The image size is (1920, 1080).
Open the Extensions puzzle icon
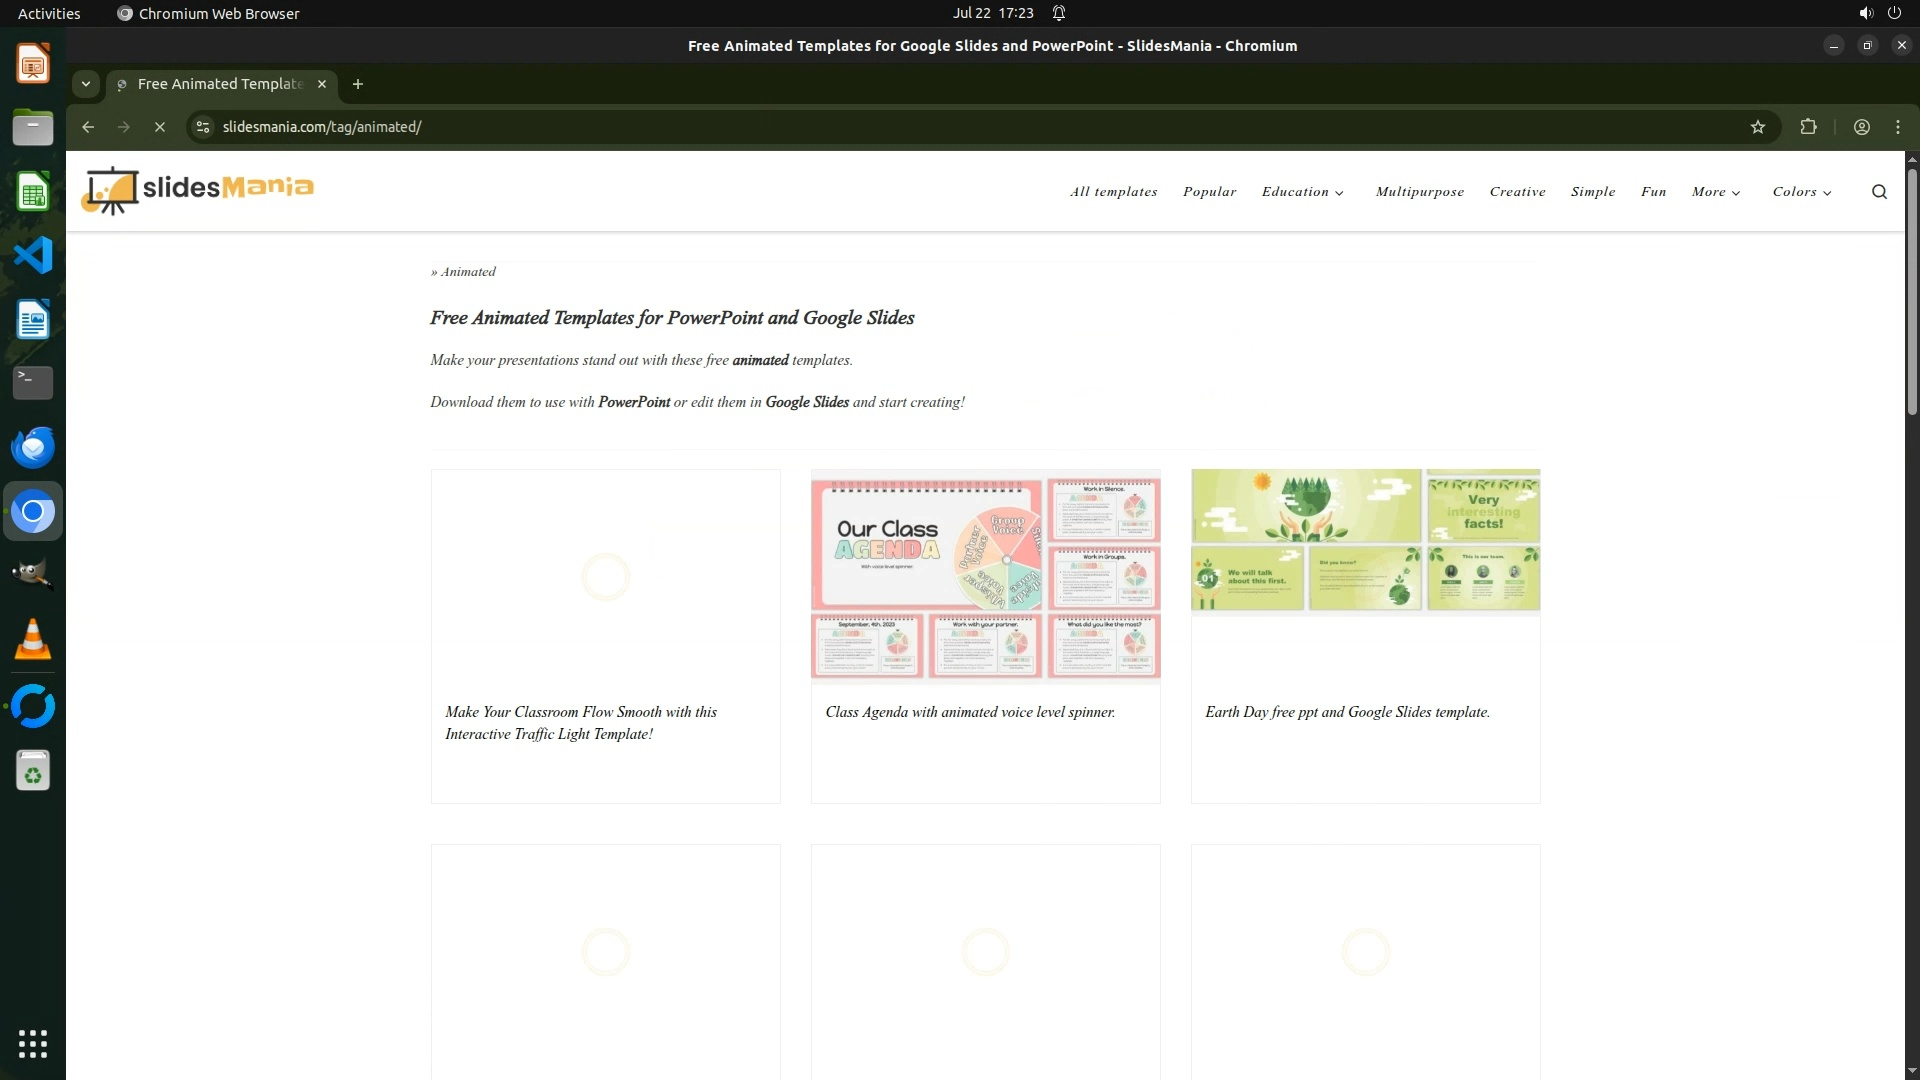[1808, 127]
